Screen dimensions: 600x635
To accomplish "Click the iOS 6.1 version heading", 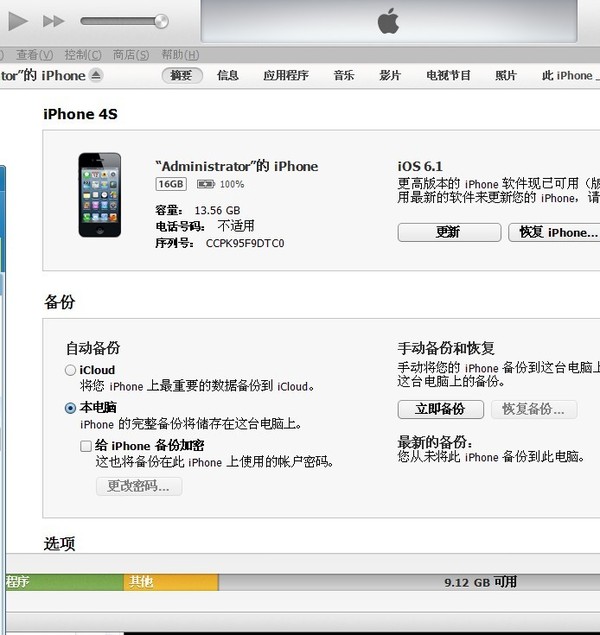I will [420, 166].
